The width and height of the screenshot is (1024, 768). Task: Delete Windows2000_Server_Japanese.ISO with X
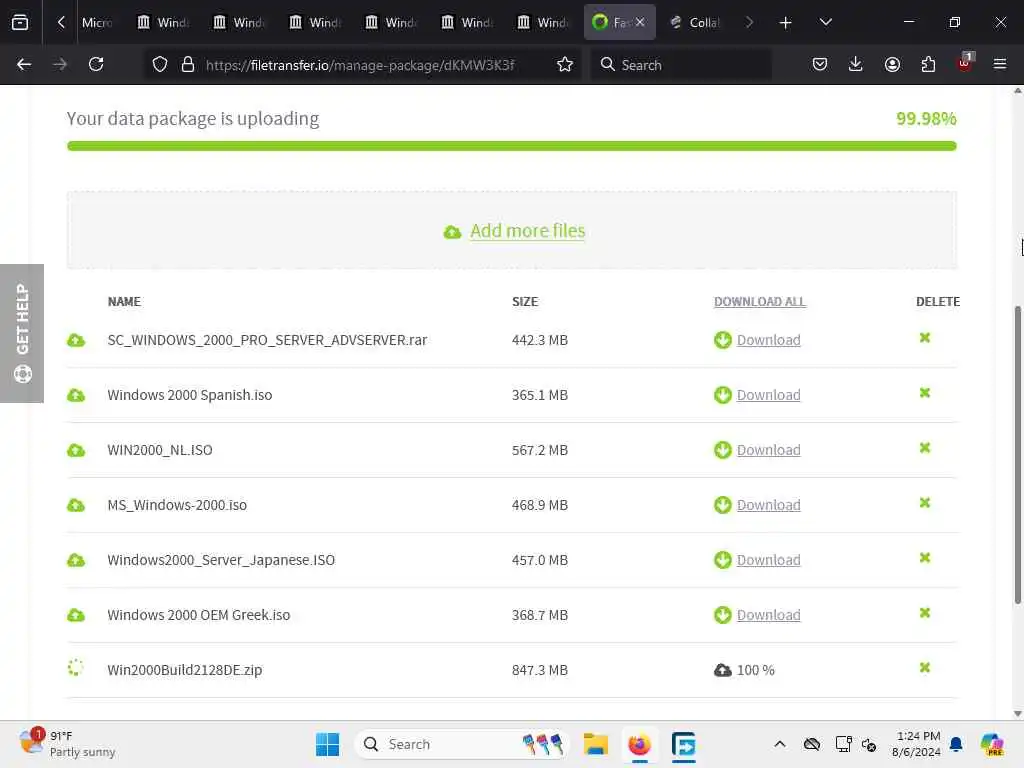(925, 558)
